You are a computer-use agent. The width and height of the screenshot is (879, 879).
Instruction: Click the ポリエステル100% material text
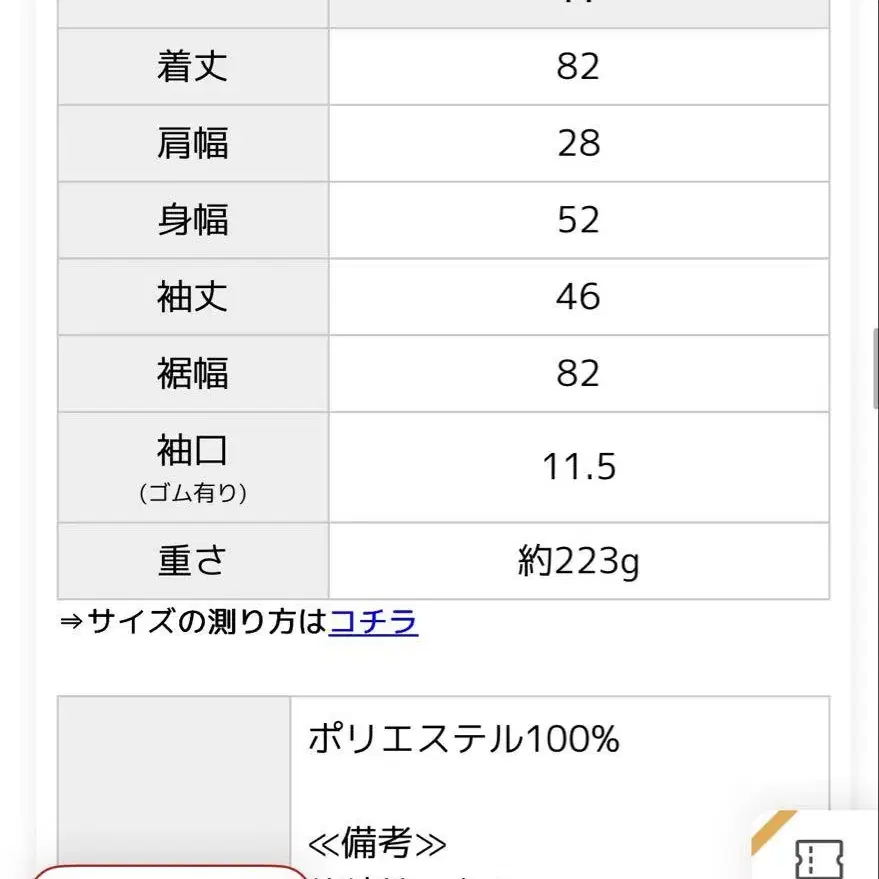pos(463,739)
